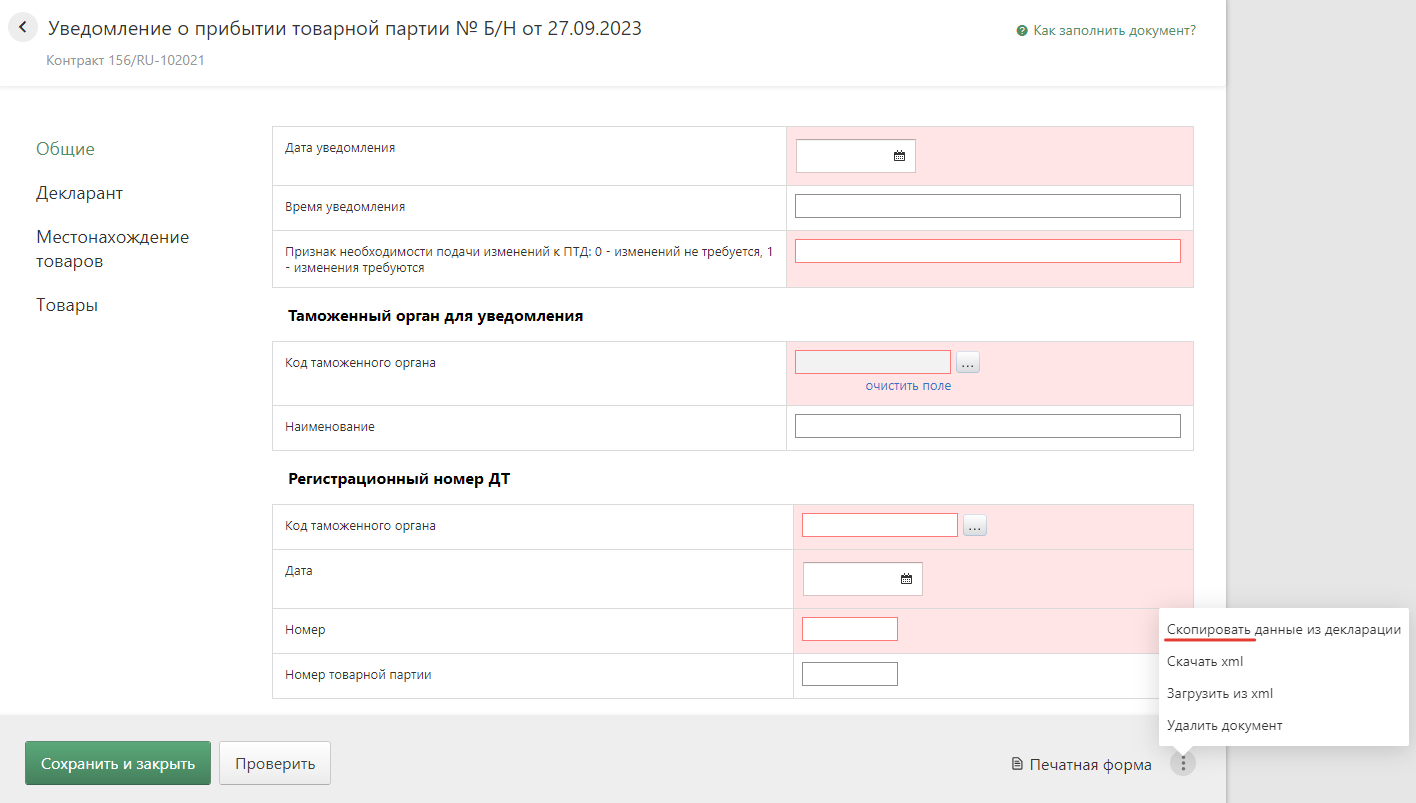Click the greyed notification Код таможенного органа field

coord(873,362)
